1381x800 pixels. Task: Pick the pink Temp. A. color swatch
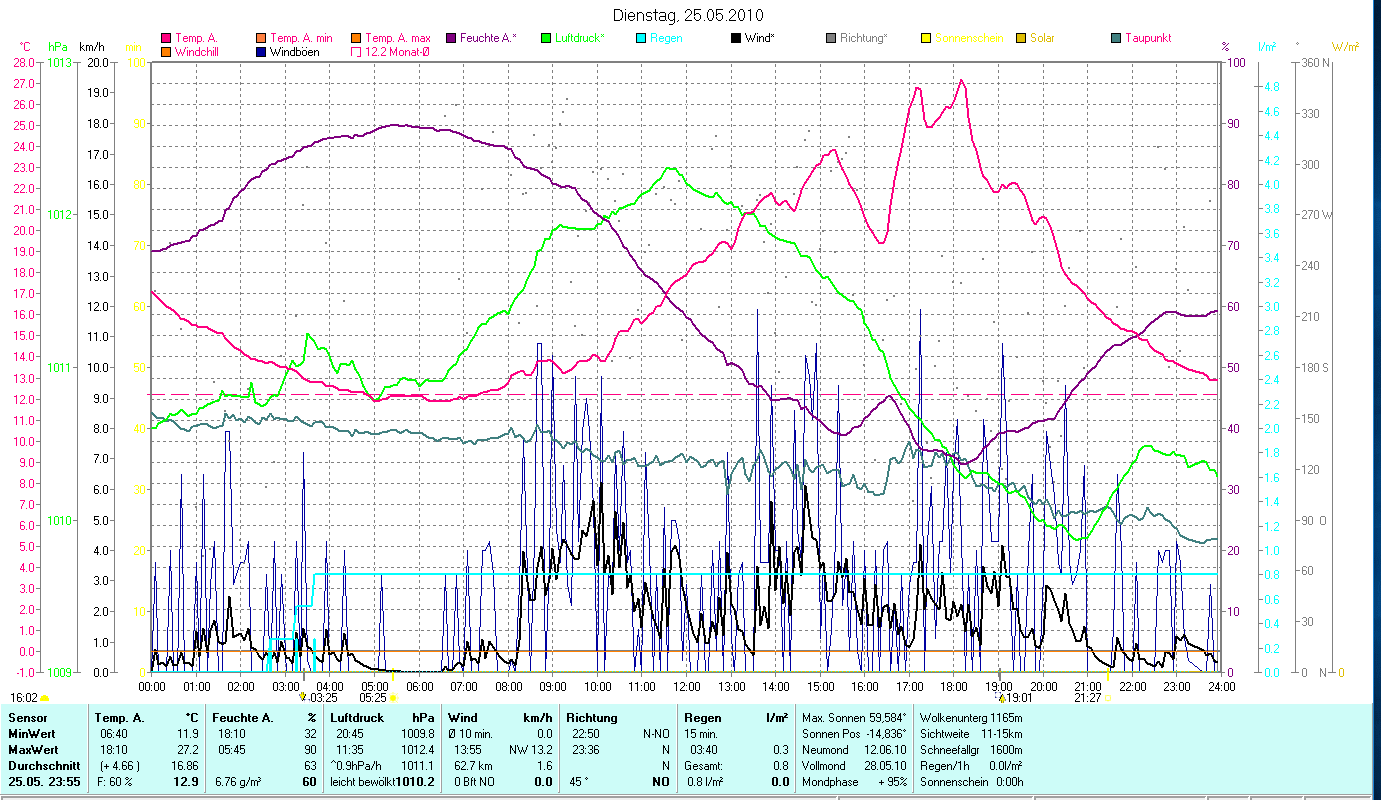tap(165, 38)
